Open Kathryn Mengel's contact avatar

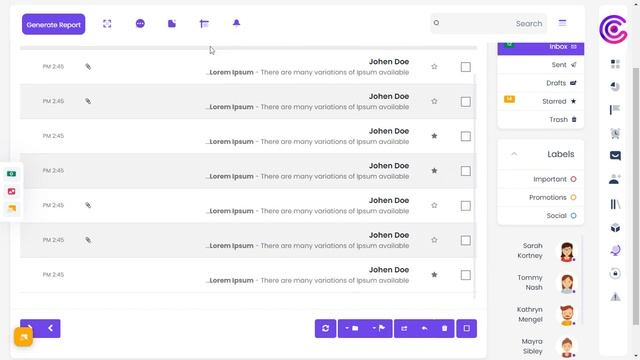(x=567, y=315)
